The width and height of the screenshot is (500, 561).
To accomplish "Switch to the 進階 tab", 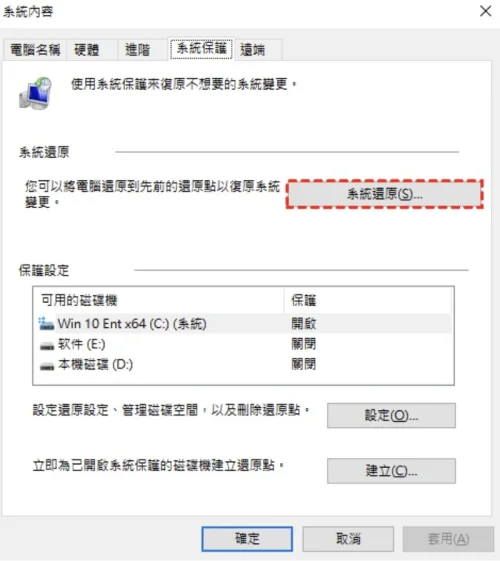I will (137, 49).
